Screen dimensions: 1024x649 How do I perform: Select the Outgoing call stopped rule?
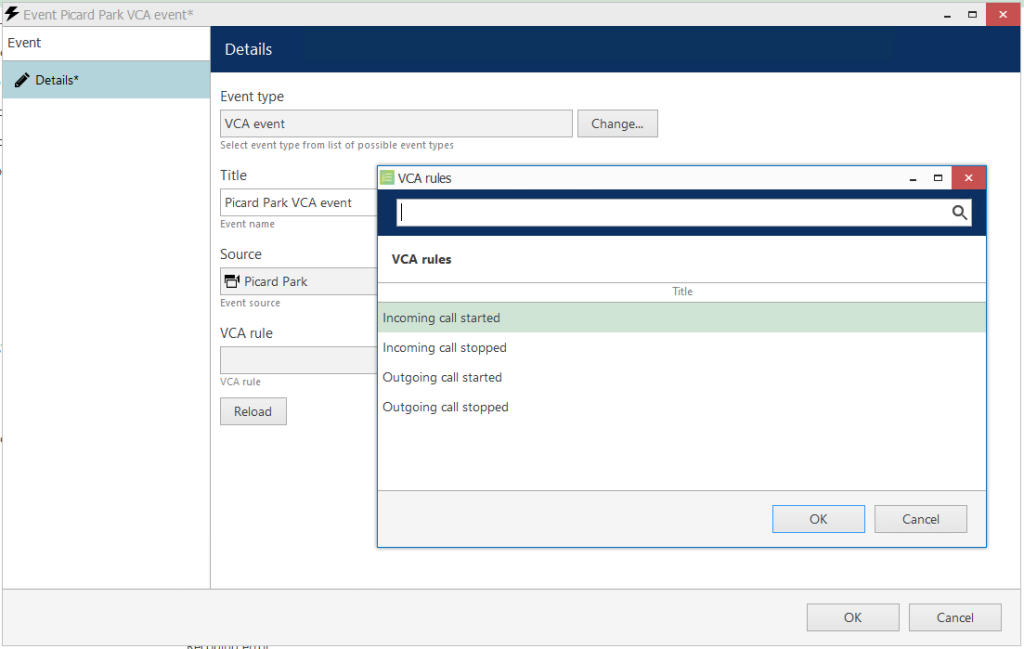coord(682,407)
